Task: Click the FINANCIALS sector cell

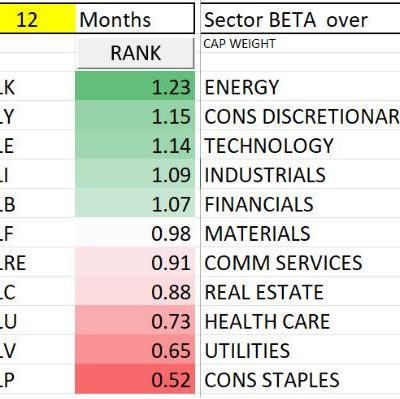Action: (300, 203)
